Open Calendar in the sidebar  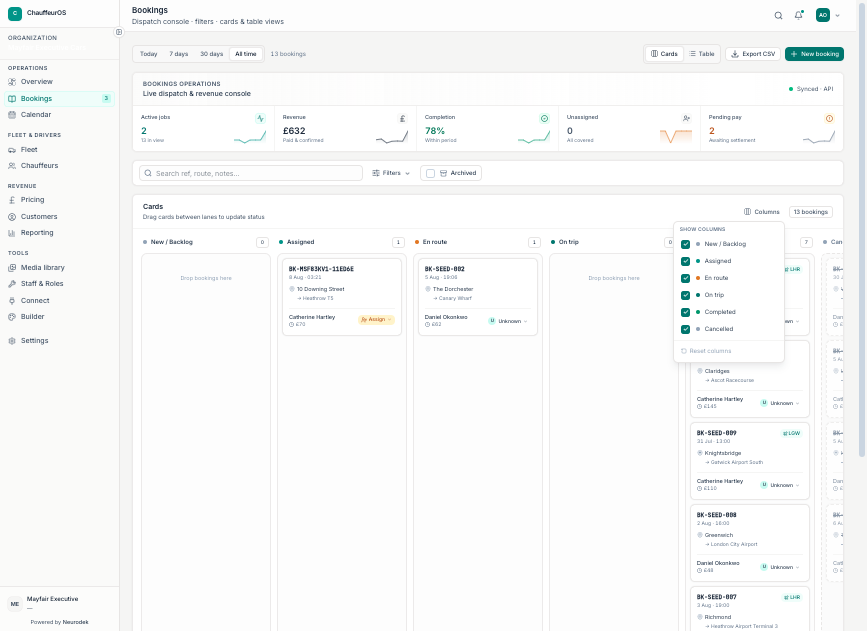pyautogui.click(x=59, y=114)
